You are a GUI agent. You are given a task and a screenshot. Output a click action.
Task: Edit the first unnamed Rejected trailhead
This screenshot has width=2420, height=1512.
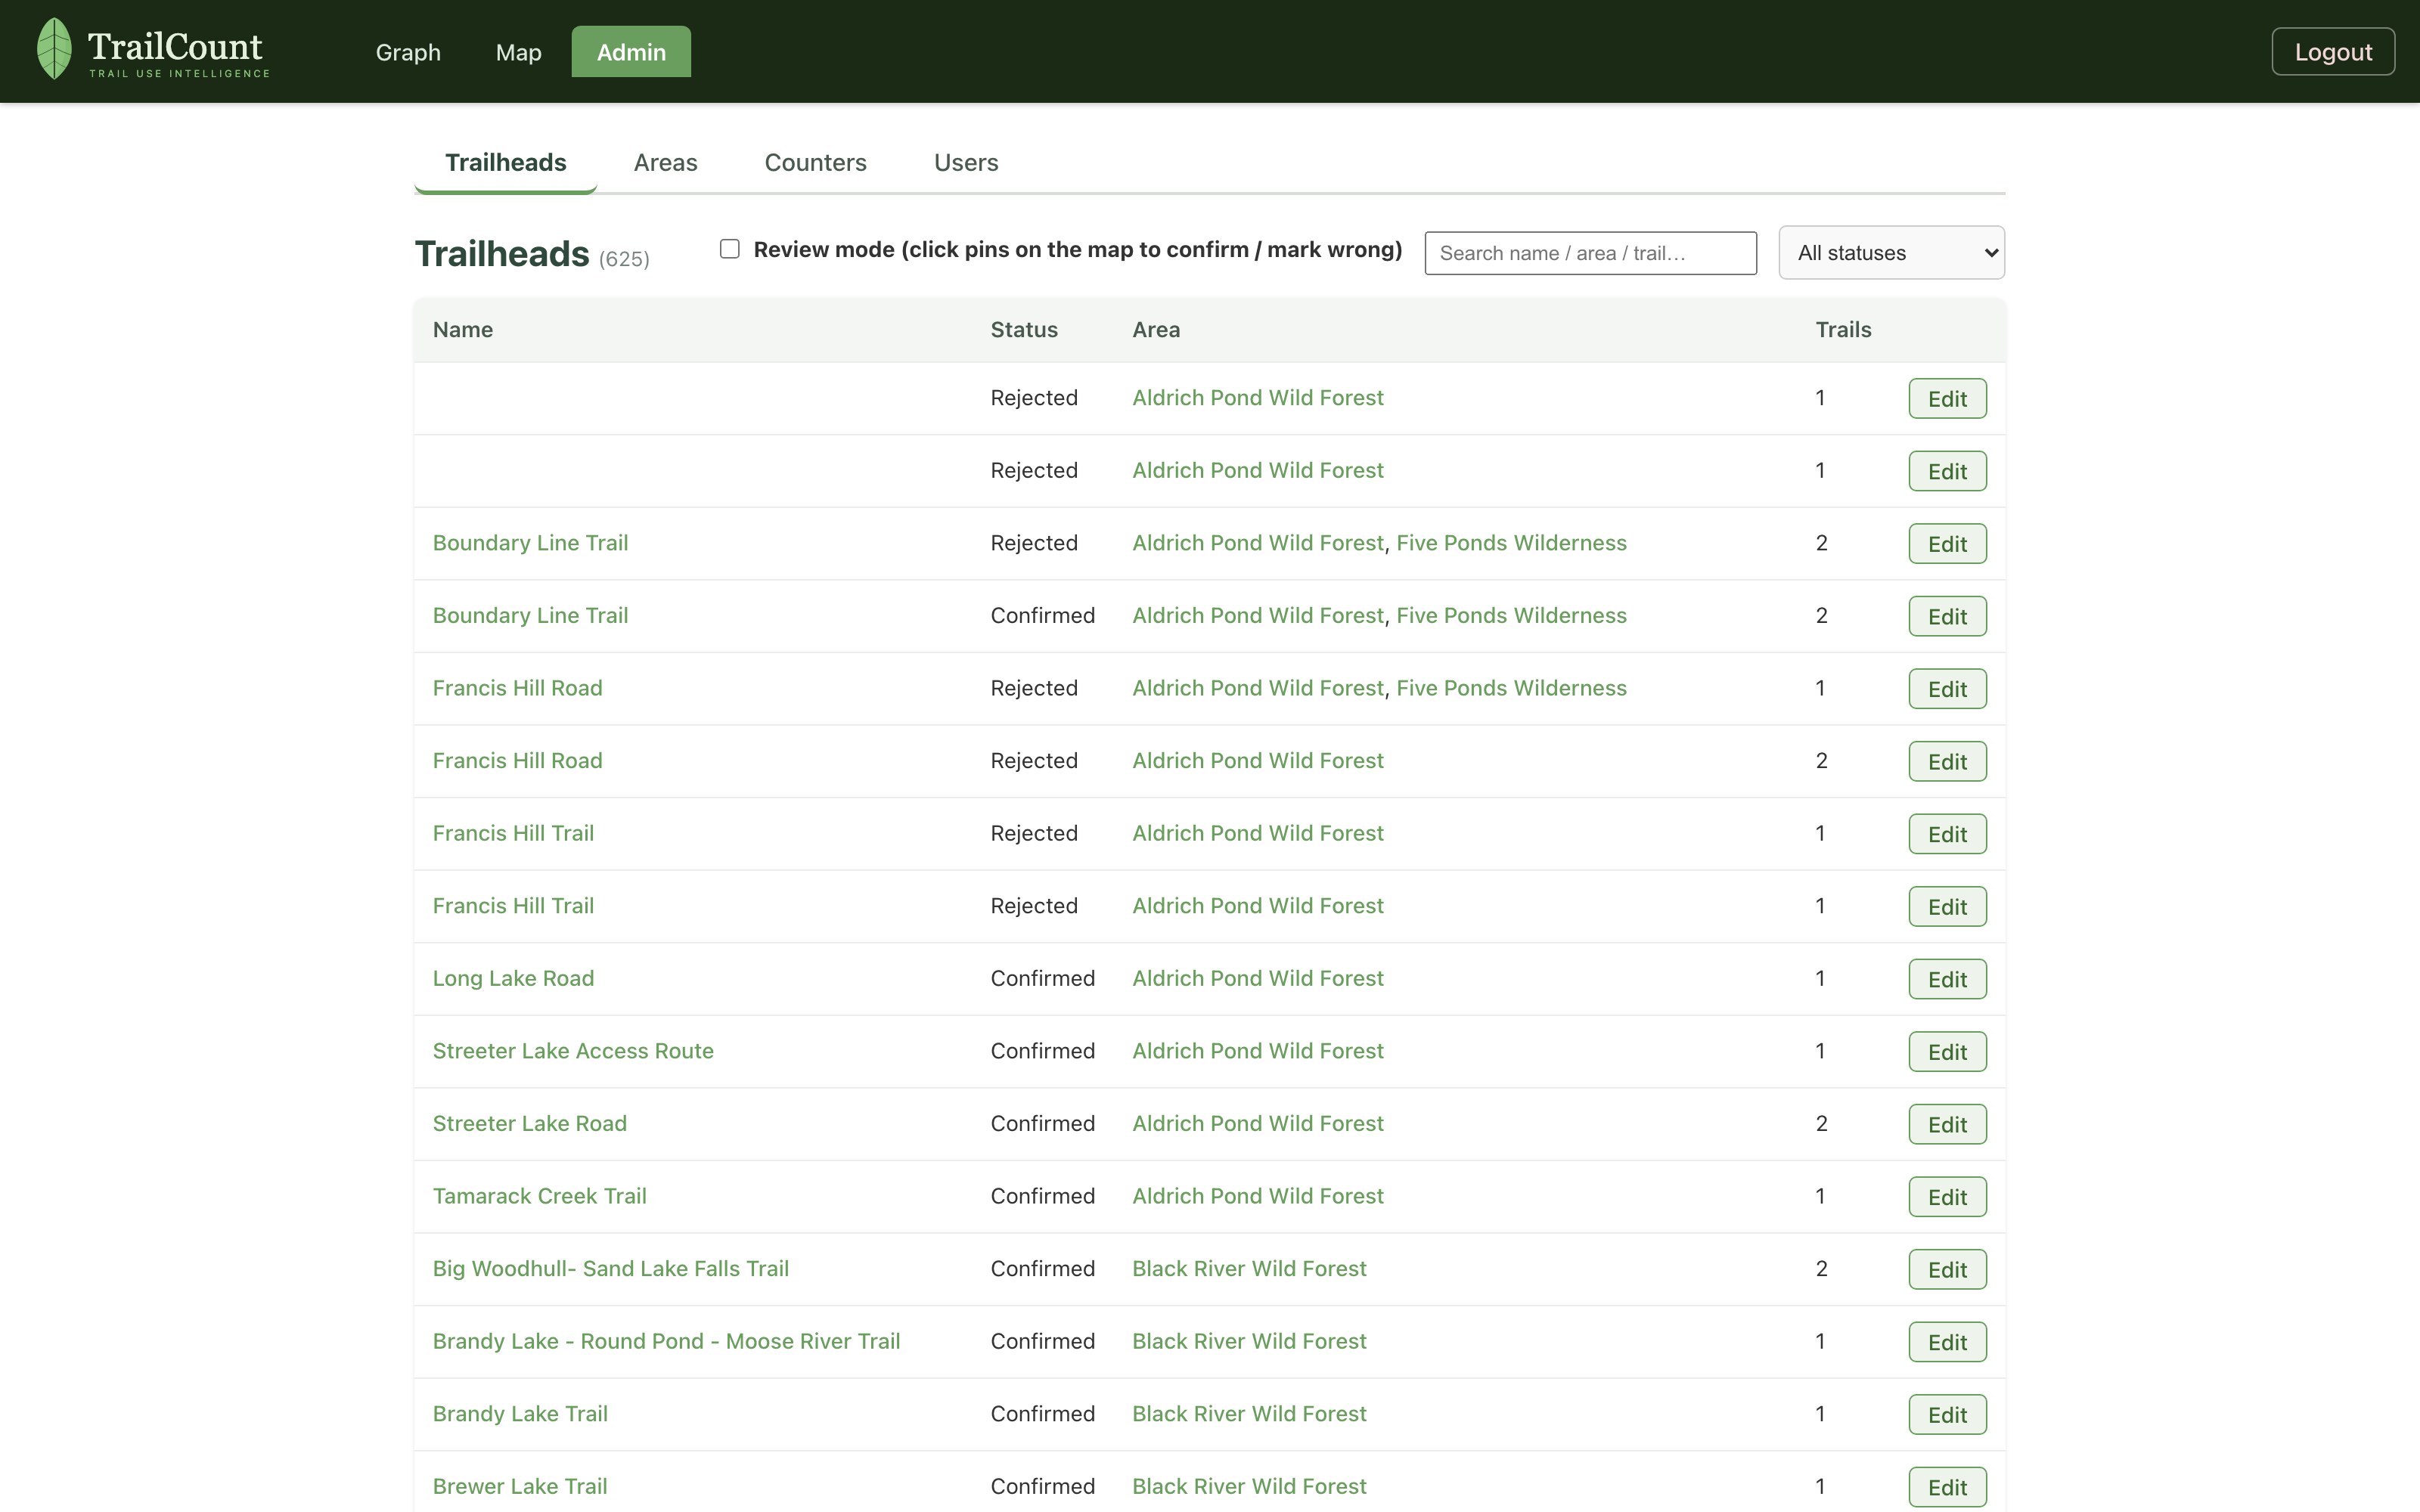point(1947,399)
